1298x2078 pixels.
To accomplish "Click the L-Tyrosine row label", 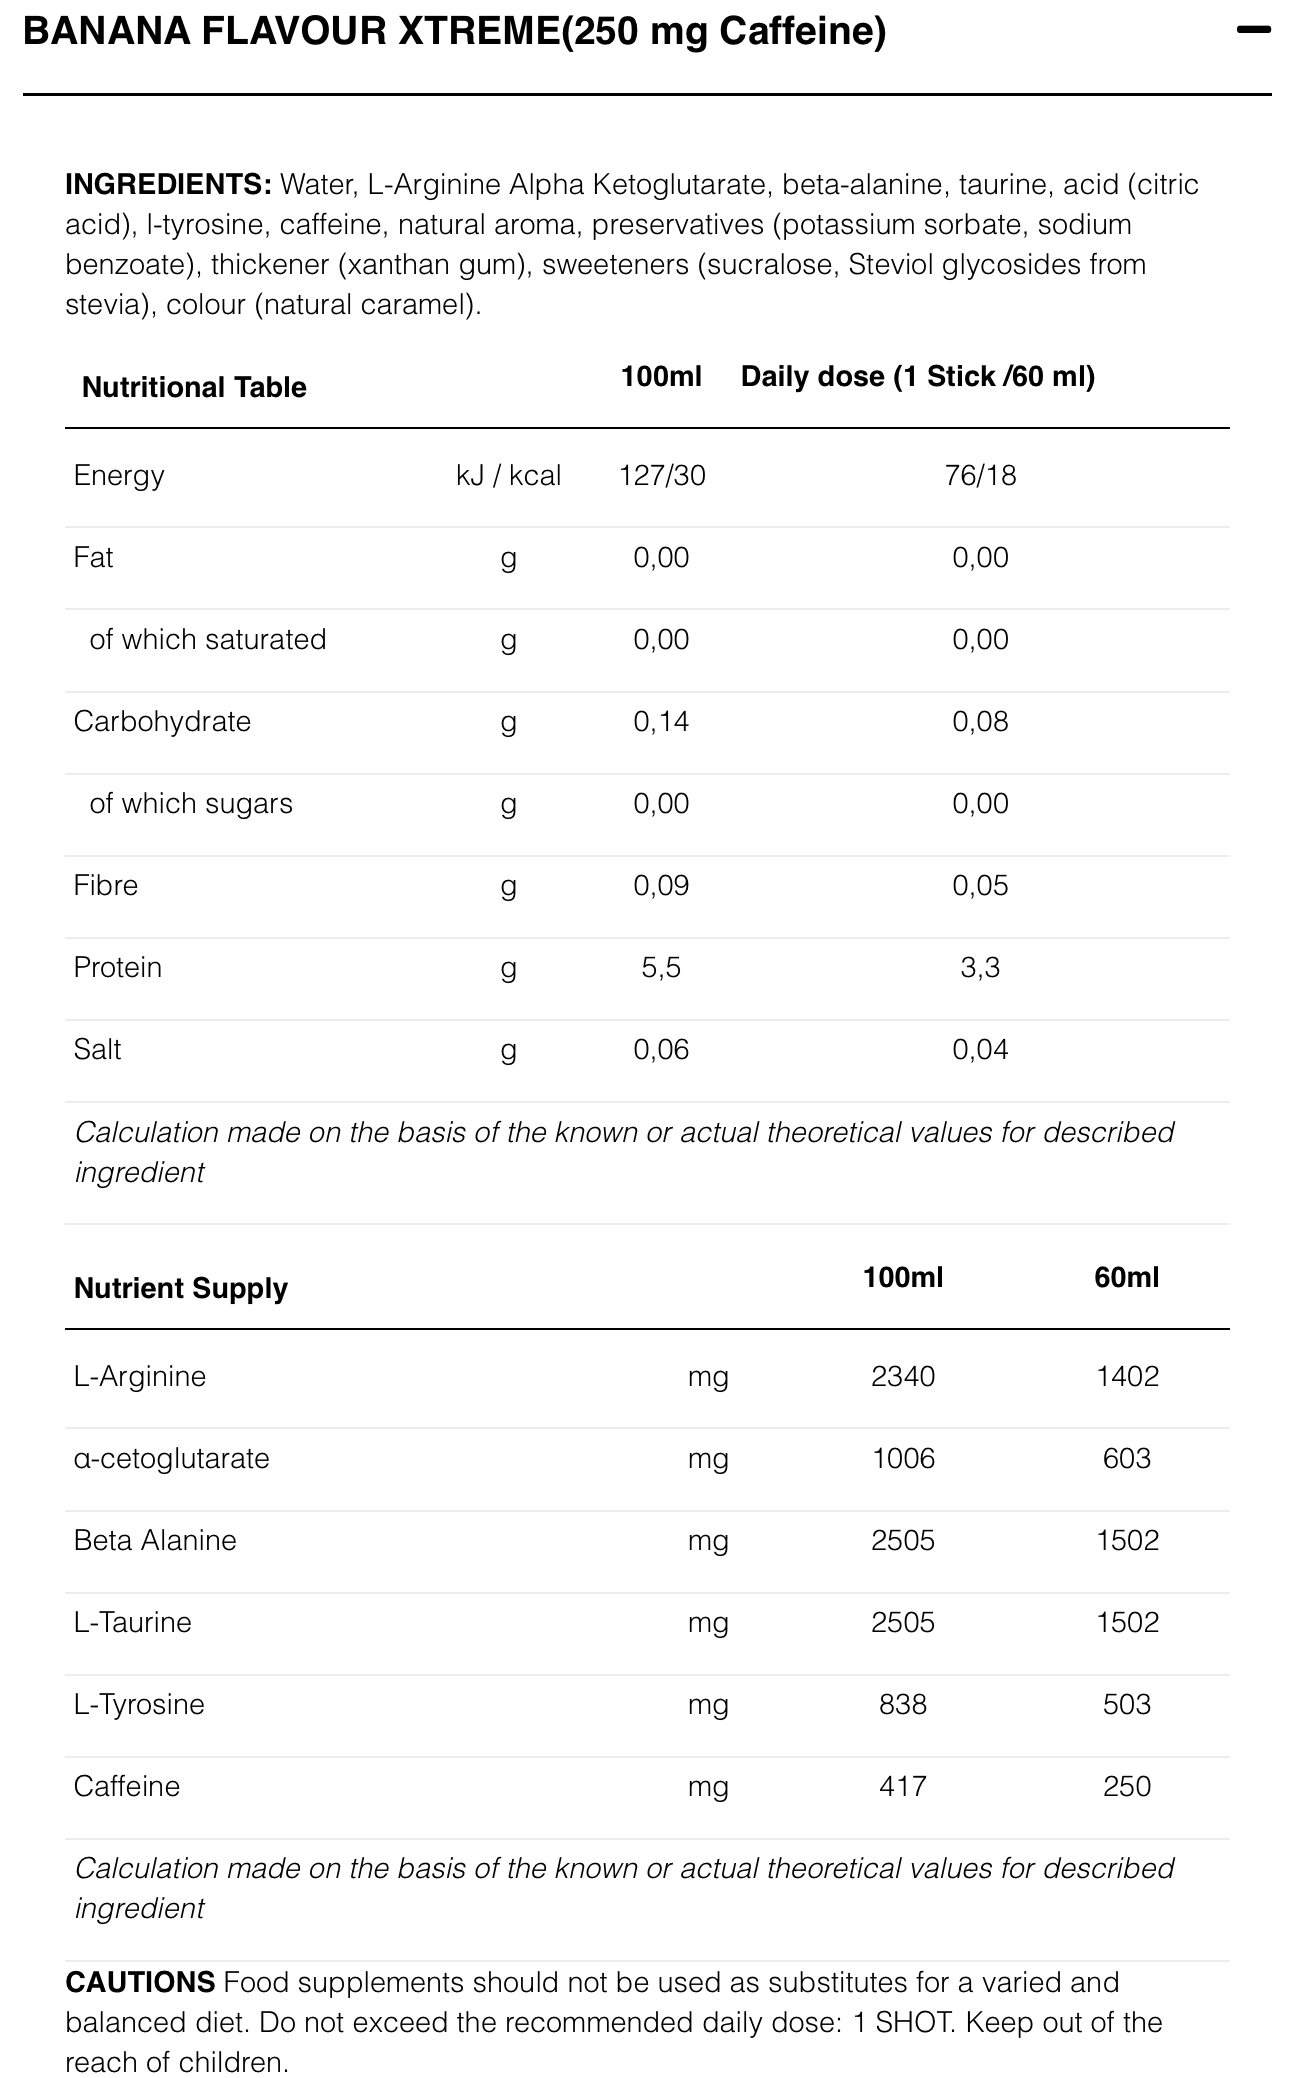I will point(139,1704).
